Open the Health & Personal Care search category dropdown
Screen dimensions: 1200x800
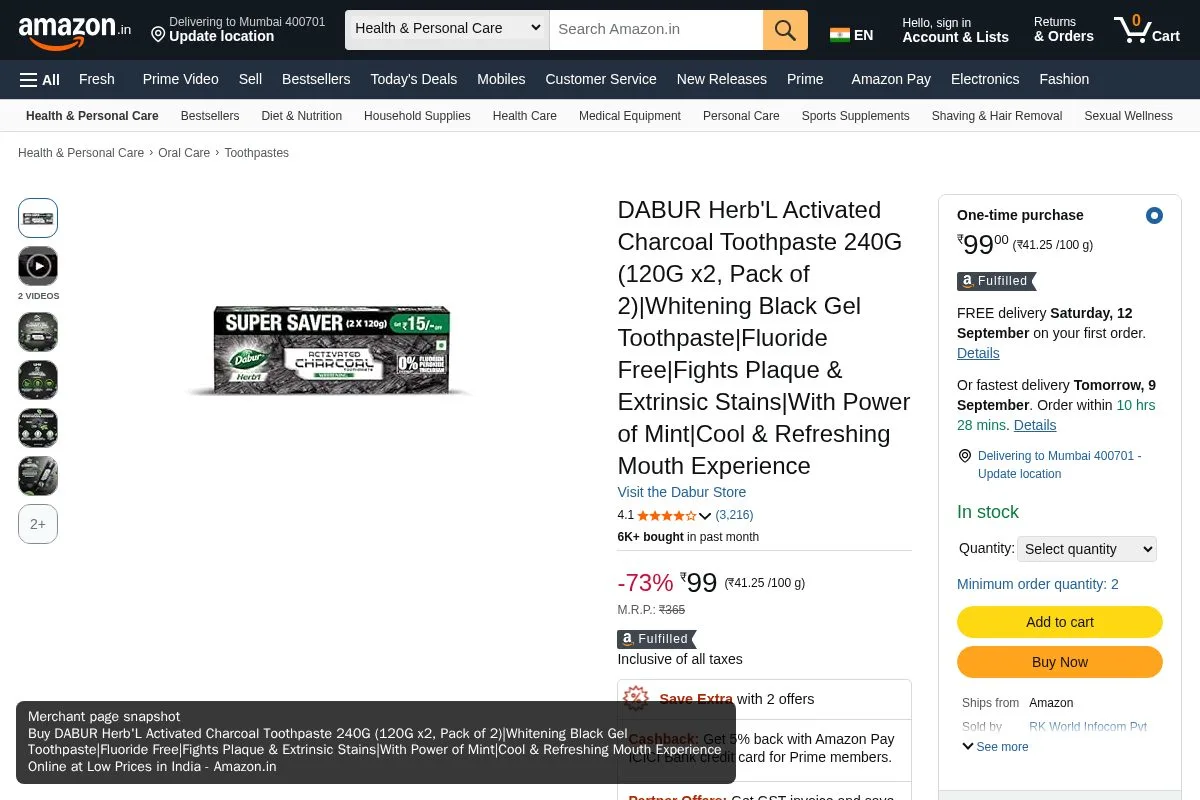pos(447,29)
